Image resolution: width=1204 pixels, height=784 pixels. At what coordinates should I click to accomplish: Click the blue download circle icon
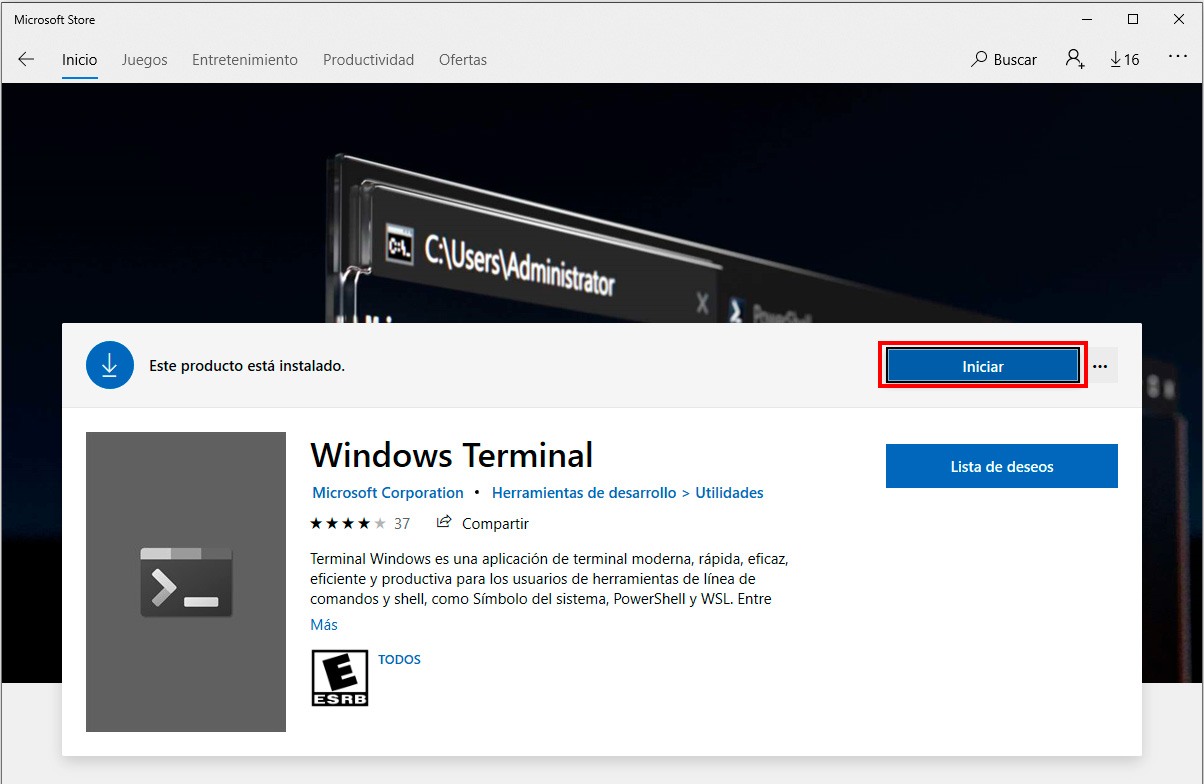110,365
